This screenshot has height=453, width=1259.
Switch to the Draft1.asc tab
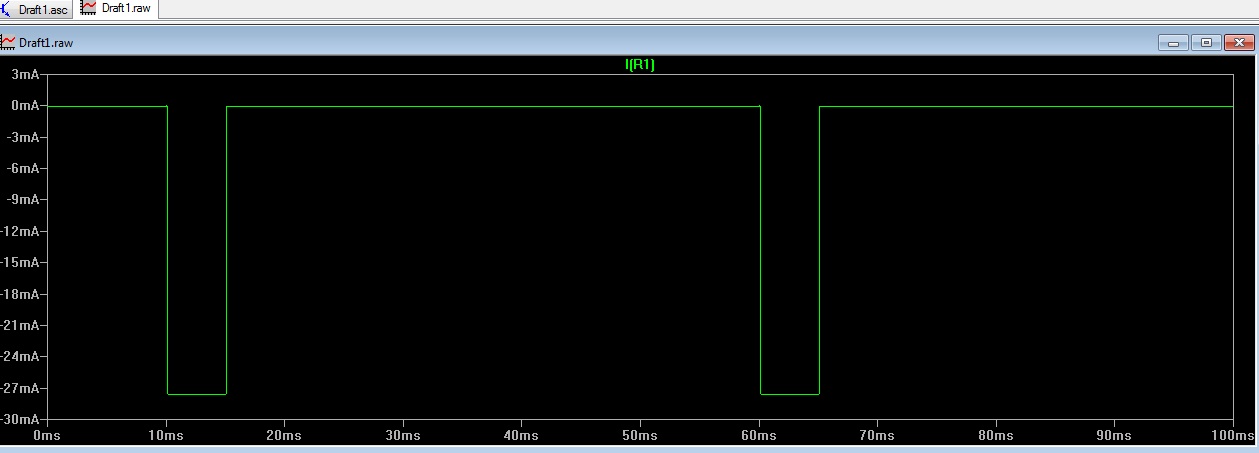pos(36,9)
